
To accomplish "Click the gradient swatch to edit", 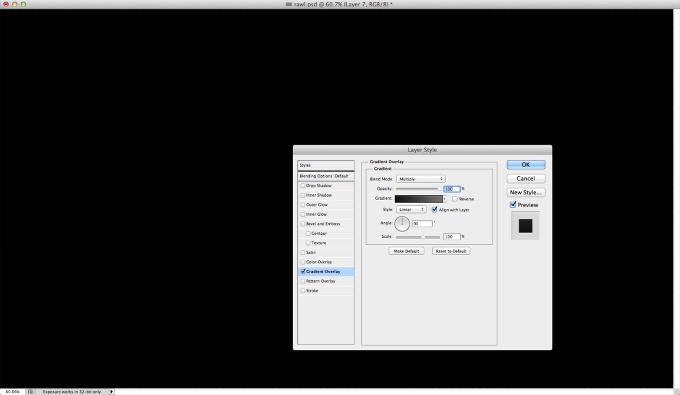I will 418,199.
